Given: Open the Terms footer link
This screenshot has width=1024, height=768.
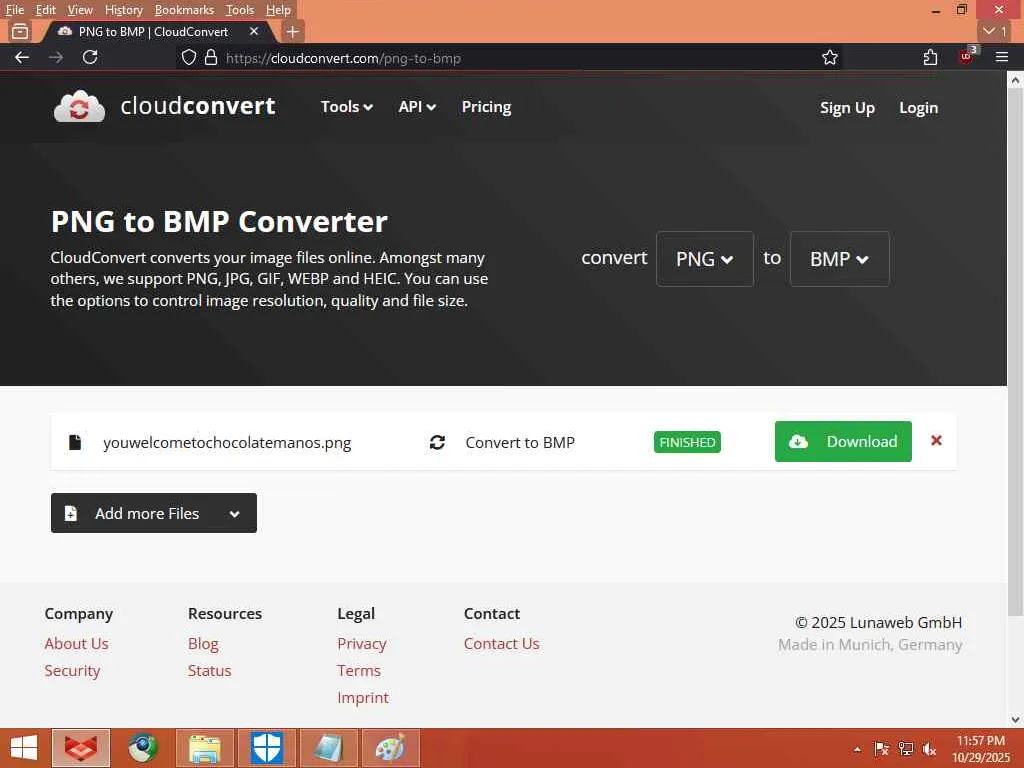Looking at the screenshot, I should 359,671.
